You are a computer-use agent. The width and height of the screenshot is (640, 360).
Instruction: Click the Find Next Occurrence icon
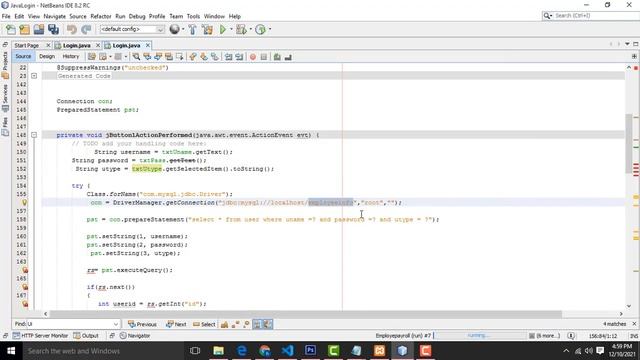tap(158, 57)
